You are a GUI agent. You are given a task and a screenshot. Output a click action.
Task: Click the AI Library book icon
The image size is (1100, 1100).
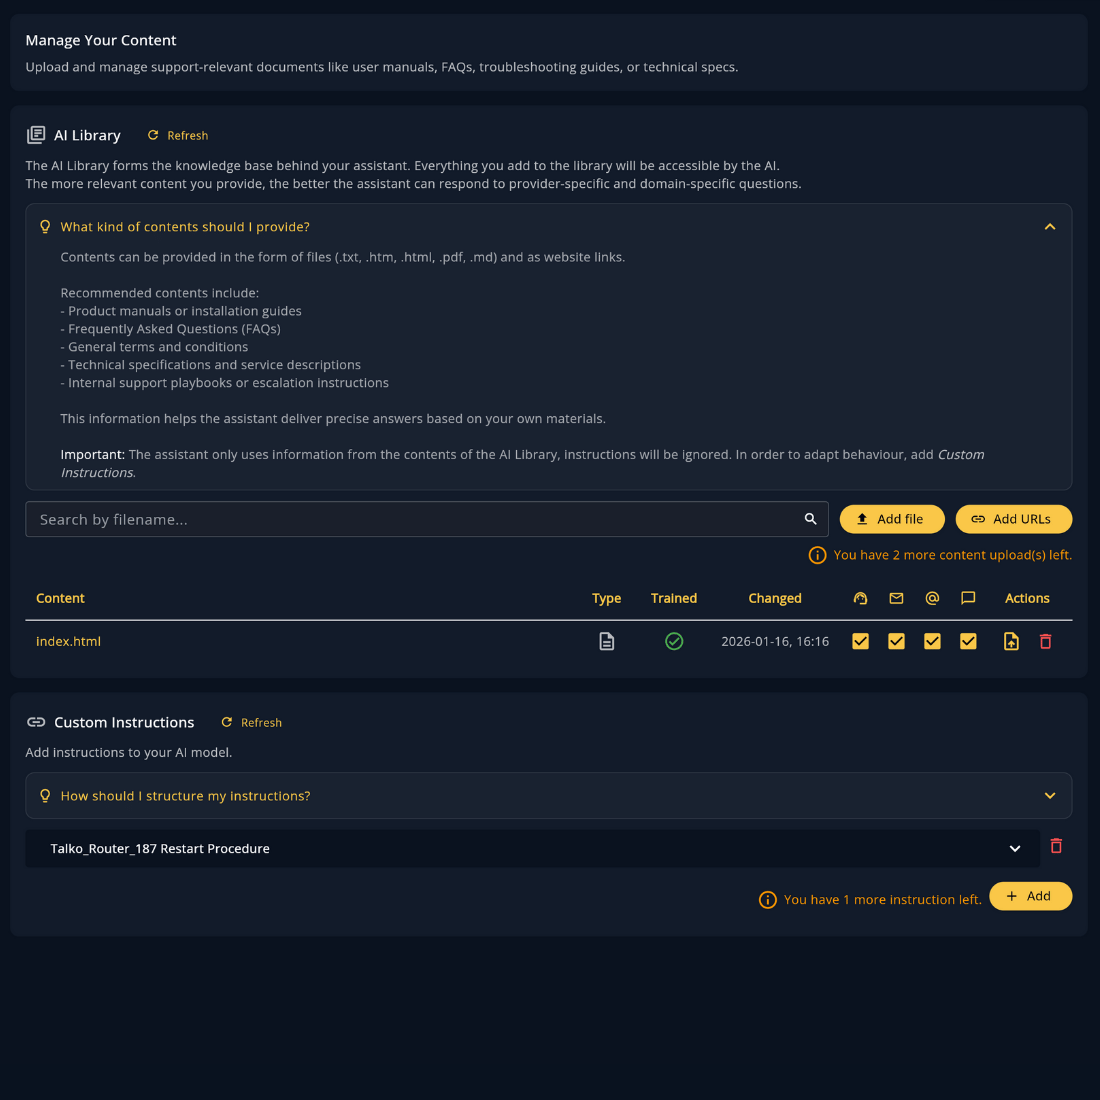click(x=36, y=135)
